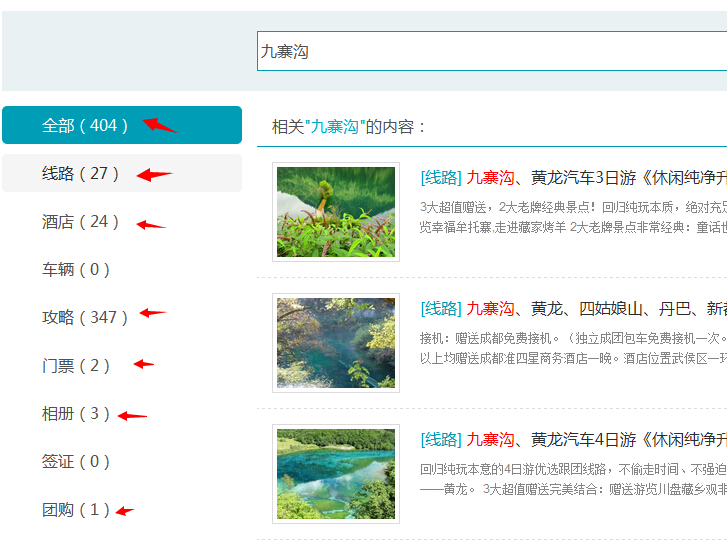727x541 pixels.
Task: Select the 全部 (404) category tab
Action: pyautogui.click(x=86, y=126)
